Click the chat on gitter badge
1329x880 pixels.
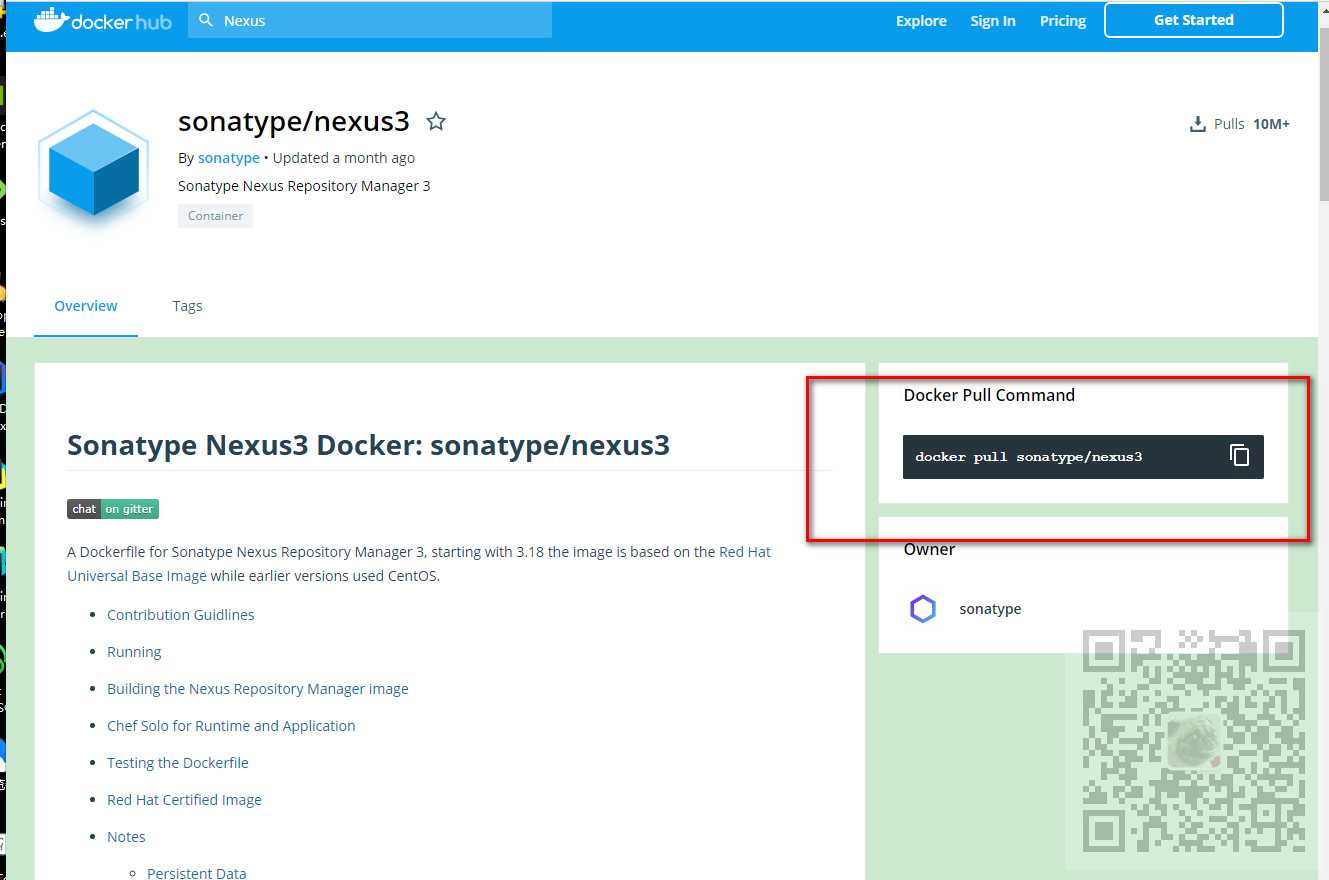[x=113, y=509]
